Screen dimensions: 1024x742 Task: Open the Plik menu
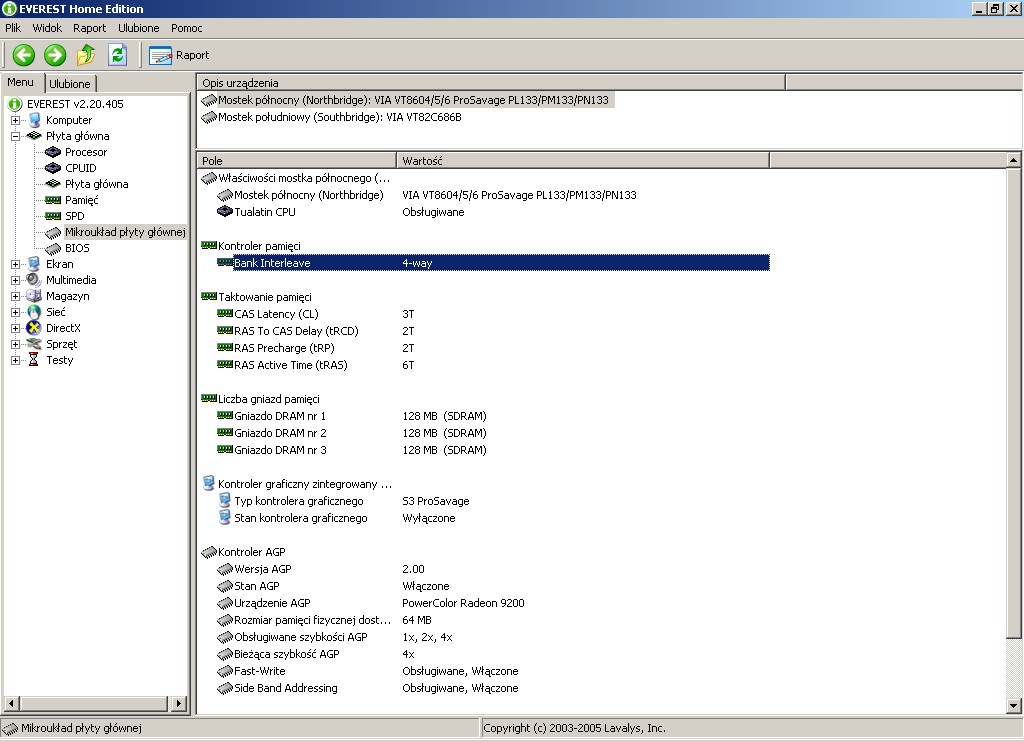pos(13,28)
